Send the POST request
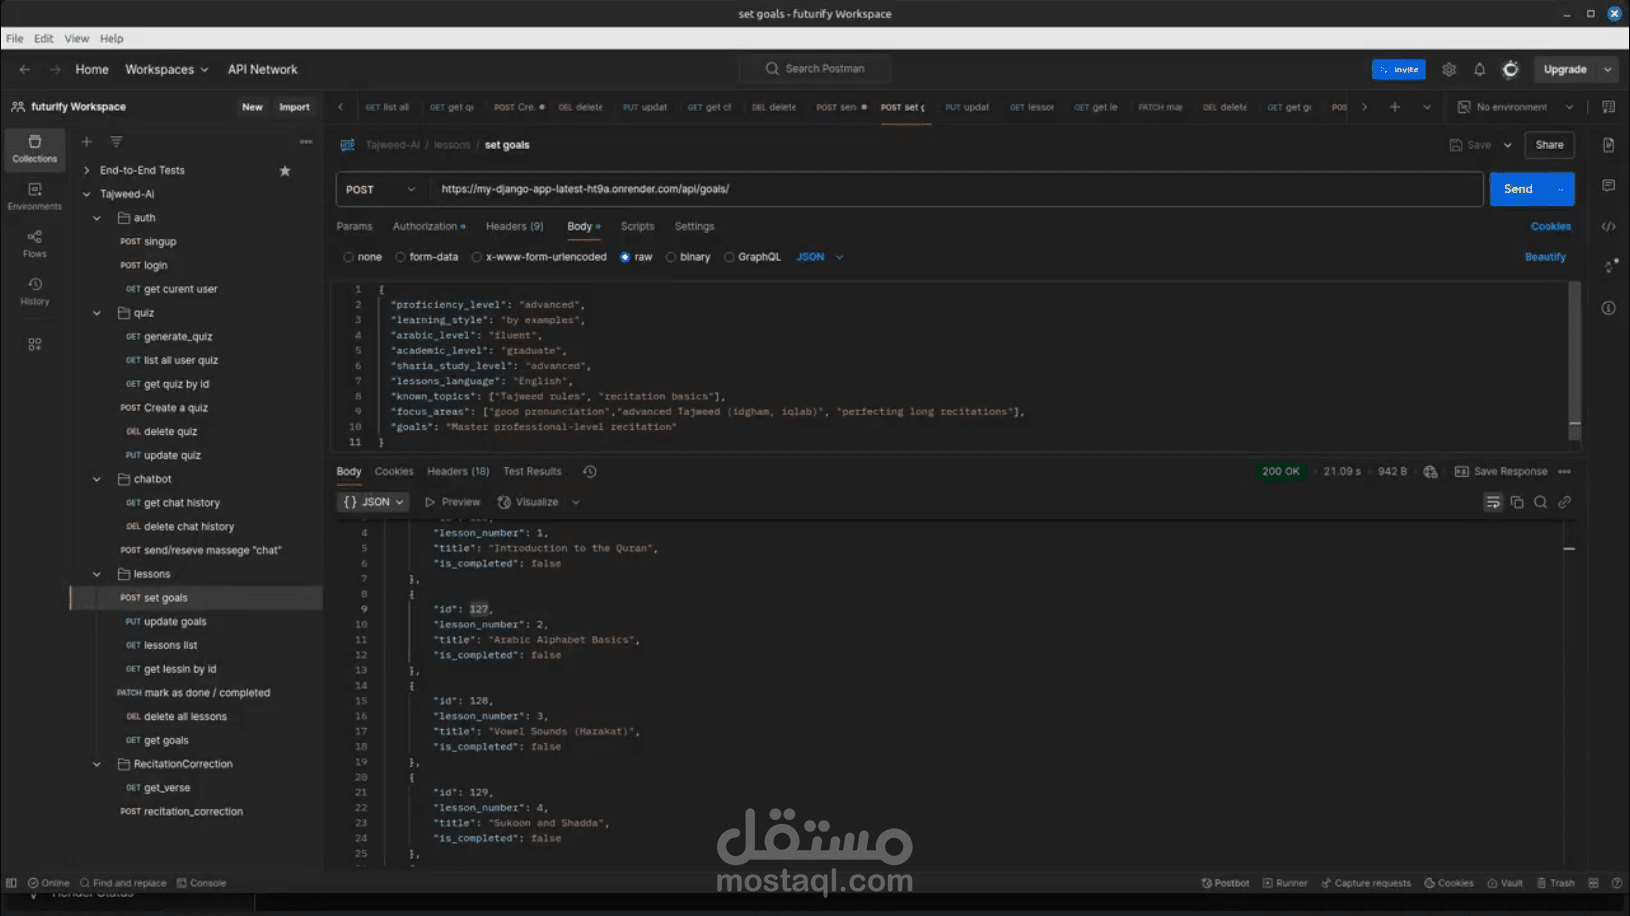Image resolution: width=1630 pixels, height=916 pixels. point(1517,189)
